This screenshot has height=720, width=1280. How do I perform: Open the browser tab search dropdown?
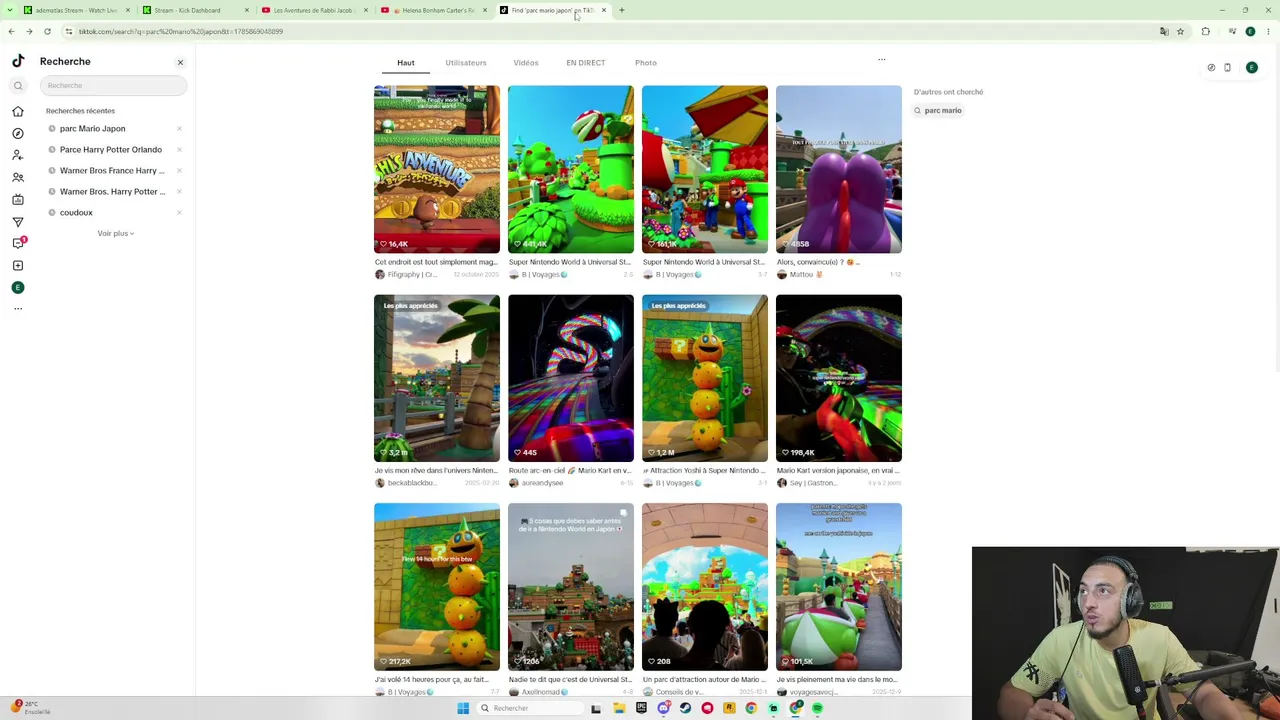tap(11, 10)
